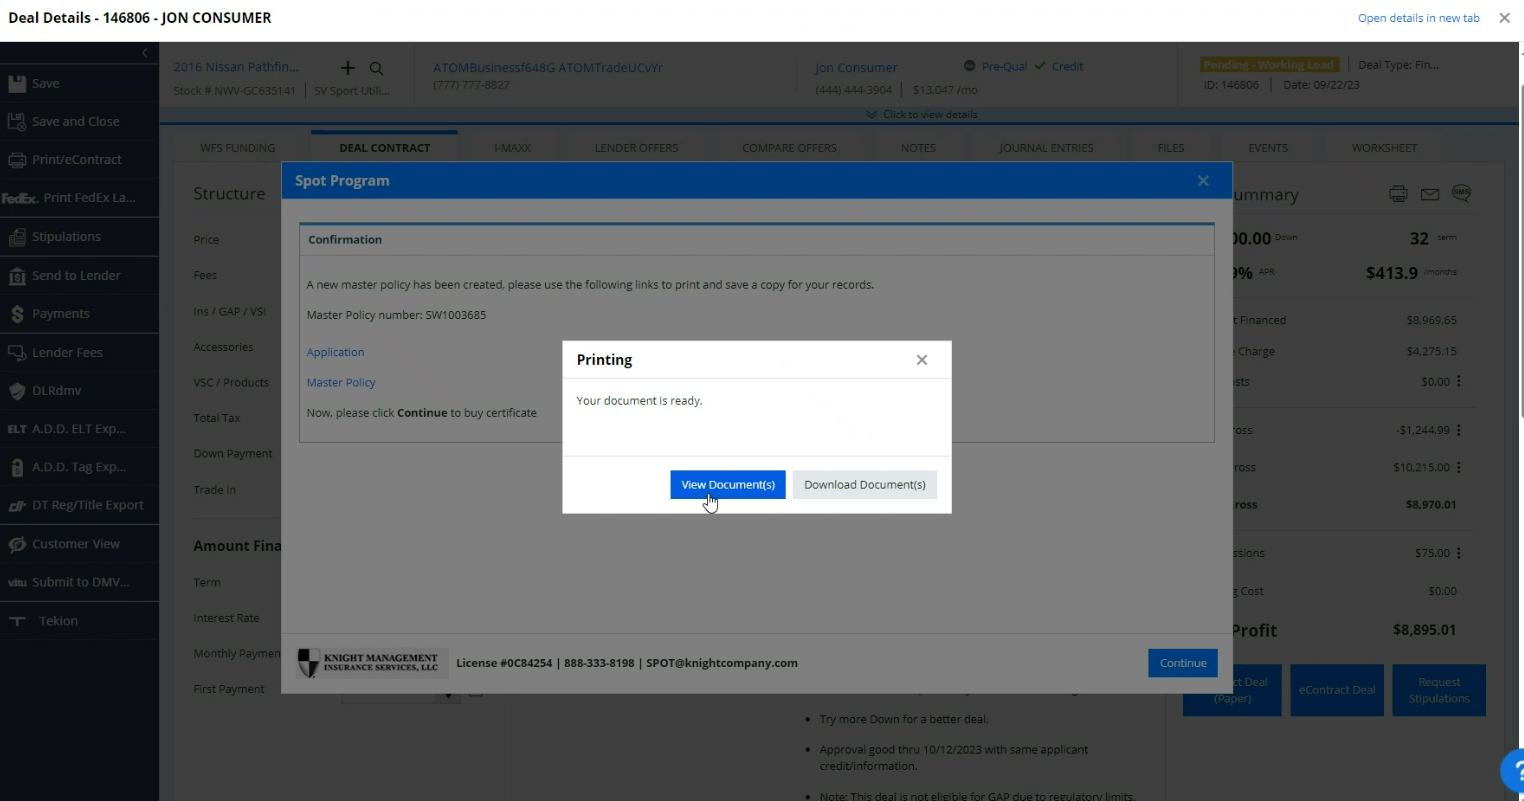Screen dimensions: 1524x801
Task: Click SMS bubble icon in Summary
Action: pos(1461,193)
